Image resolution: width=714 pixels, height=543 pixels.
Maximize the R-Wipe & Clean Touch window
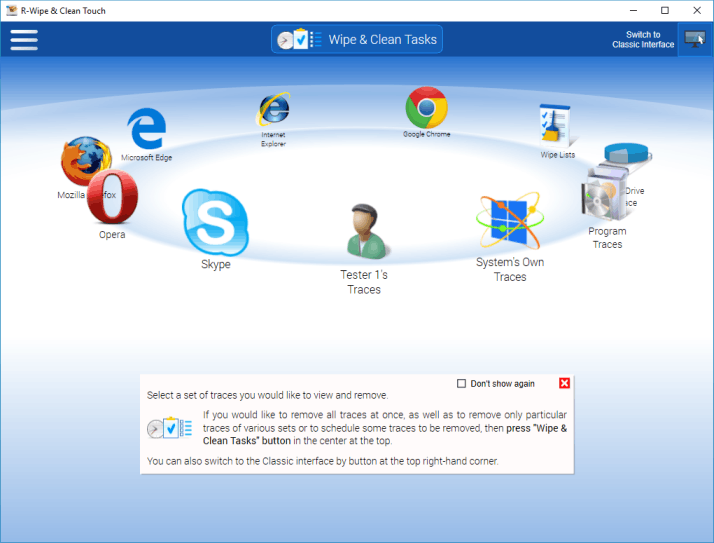pos(664,10)
